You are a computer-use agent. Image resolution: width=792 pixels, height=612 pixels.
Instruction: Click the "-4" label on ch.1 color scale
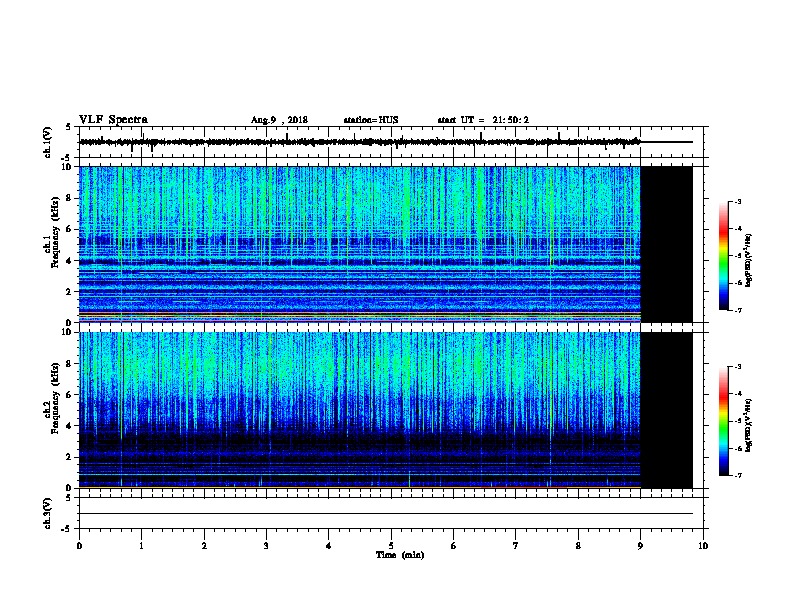tap(738, 229)
